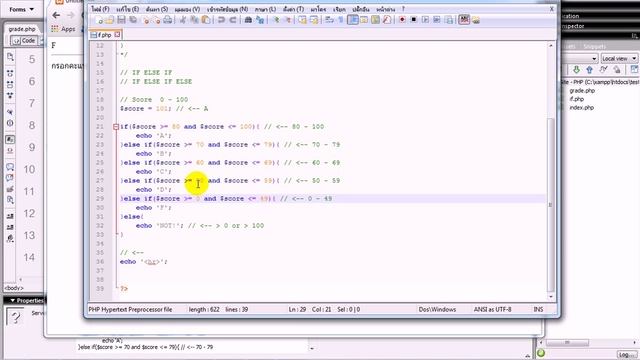The width and height of the screenshot is (640, 360).
Task: Open the ? help menu in Notepad++
Action: click(403, 9)
